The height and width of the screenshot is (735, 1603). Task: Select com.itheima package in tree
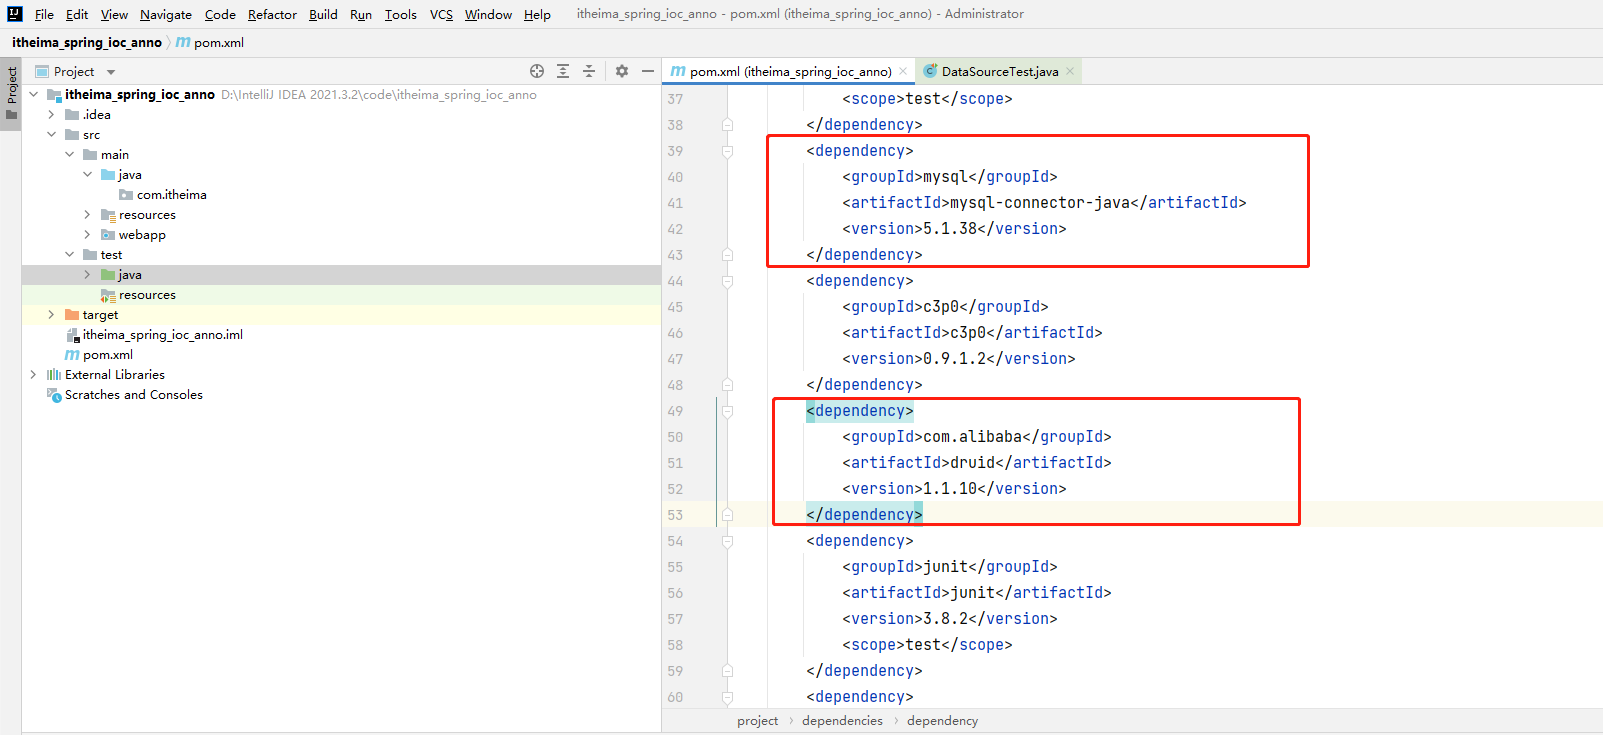171,195
